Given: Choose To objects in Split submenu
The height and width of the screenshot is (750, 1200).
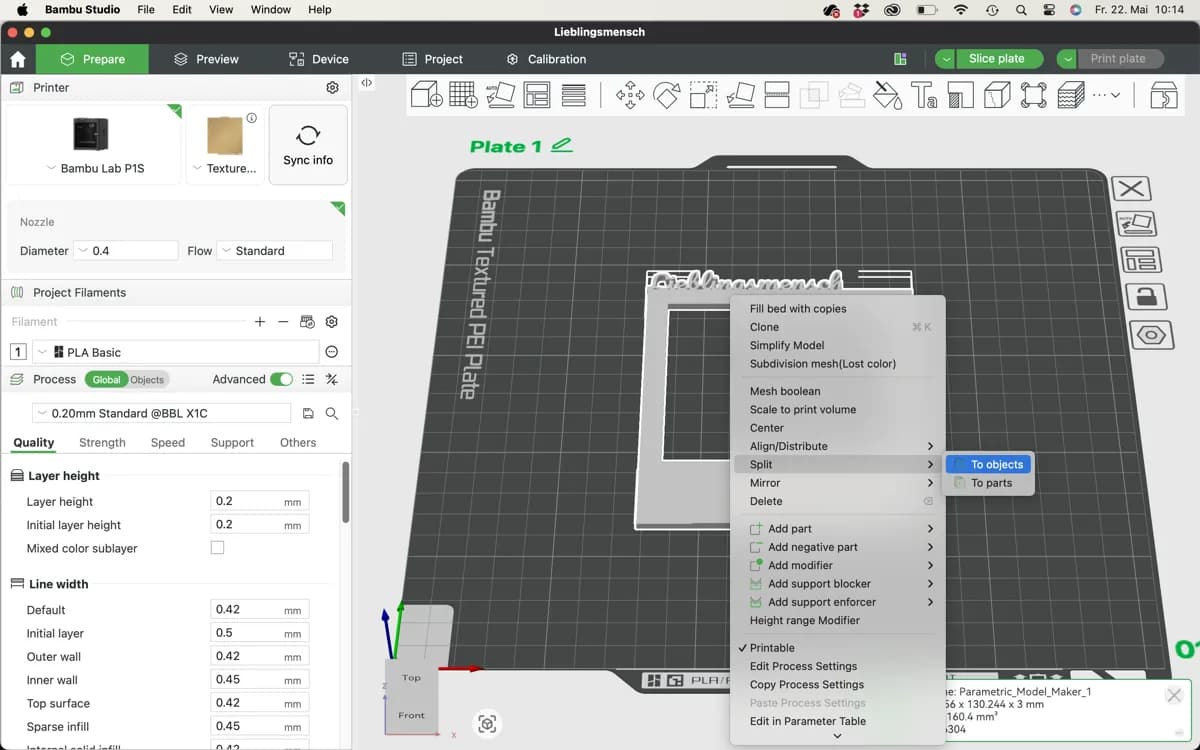Looking at the screenshot, I should coord(988,464).
